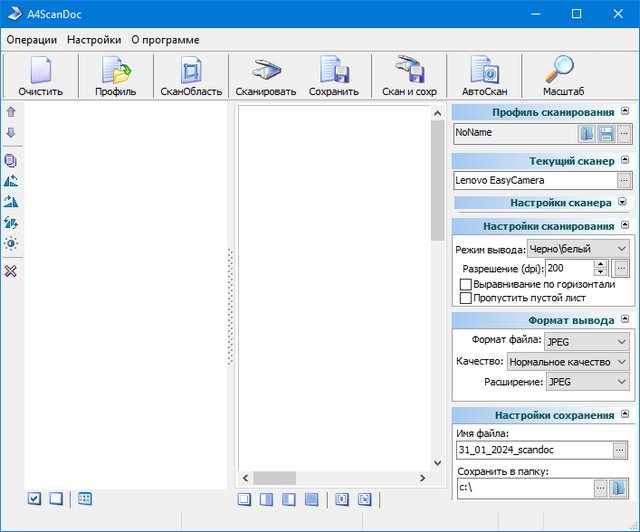Start scanning with Сканировать icon

[x=266, y=76]
